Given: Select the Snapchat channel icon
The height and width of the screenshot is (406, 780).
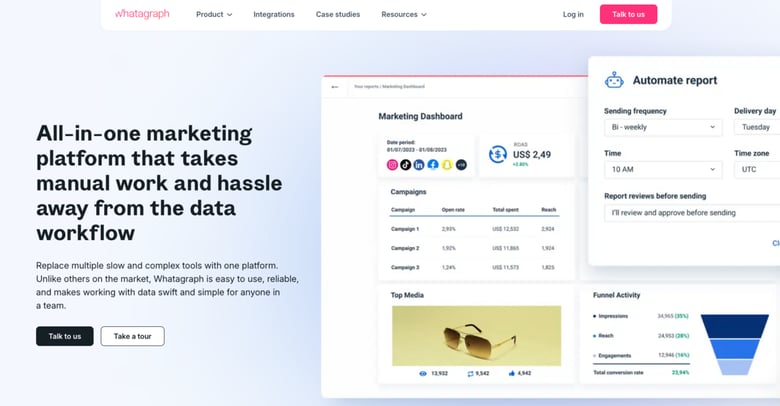Looking at the screenshot, I should coord(447,164).
